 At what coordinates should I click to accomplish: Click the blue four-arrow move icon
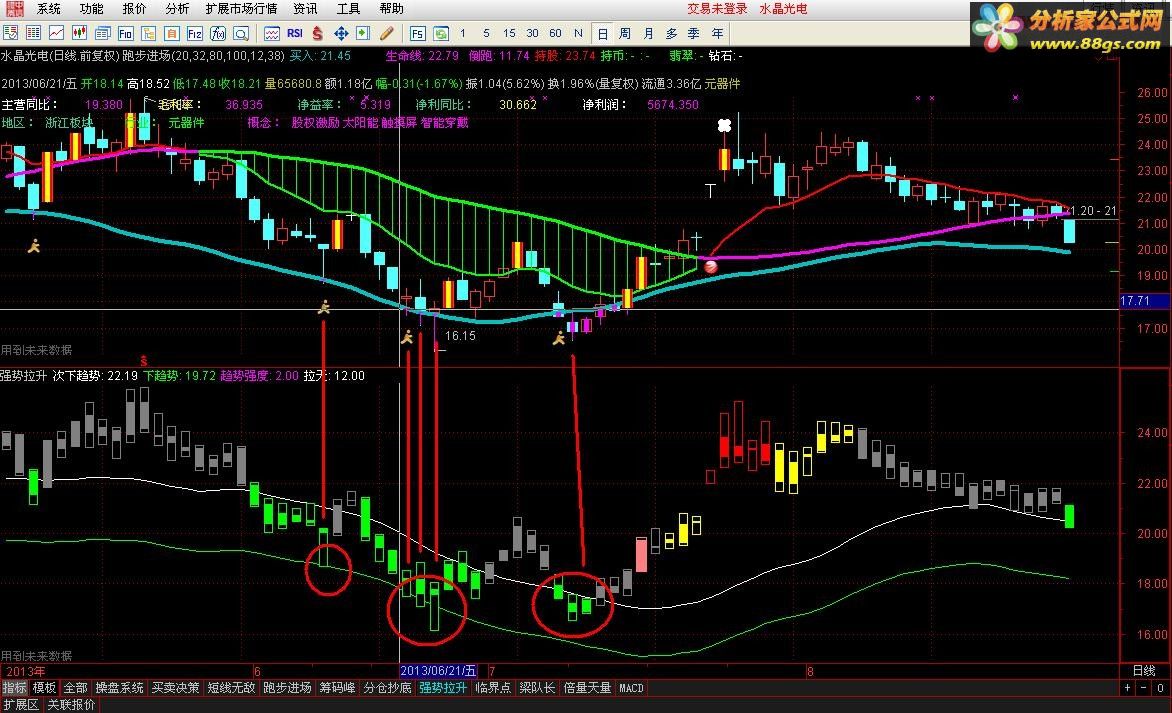pyautogui.click(x=341, y=33)
